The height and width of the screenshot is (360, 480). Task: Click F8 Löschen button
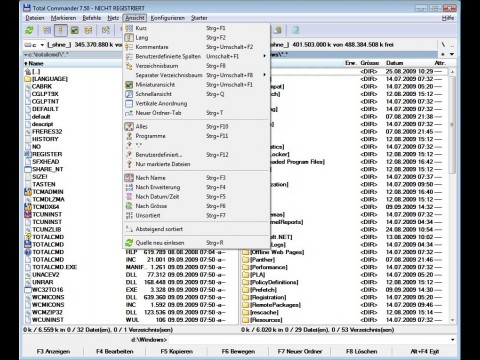coord(362,351)
